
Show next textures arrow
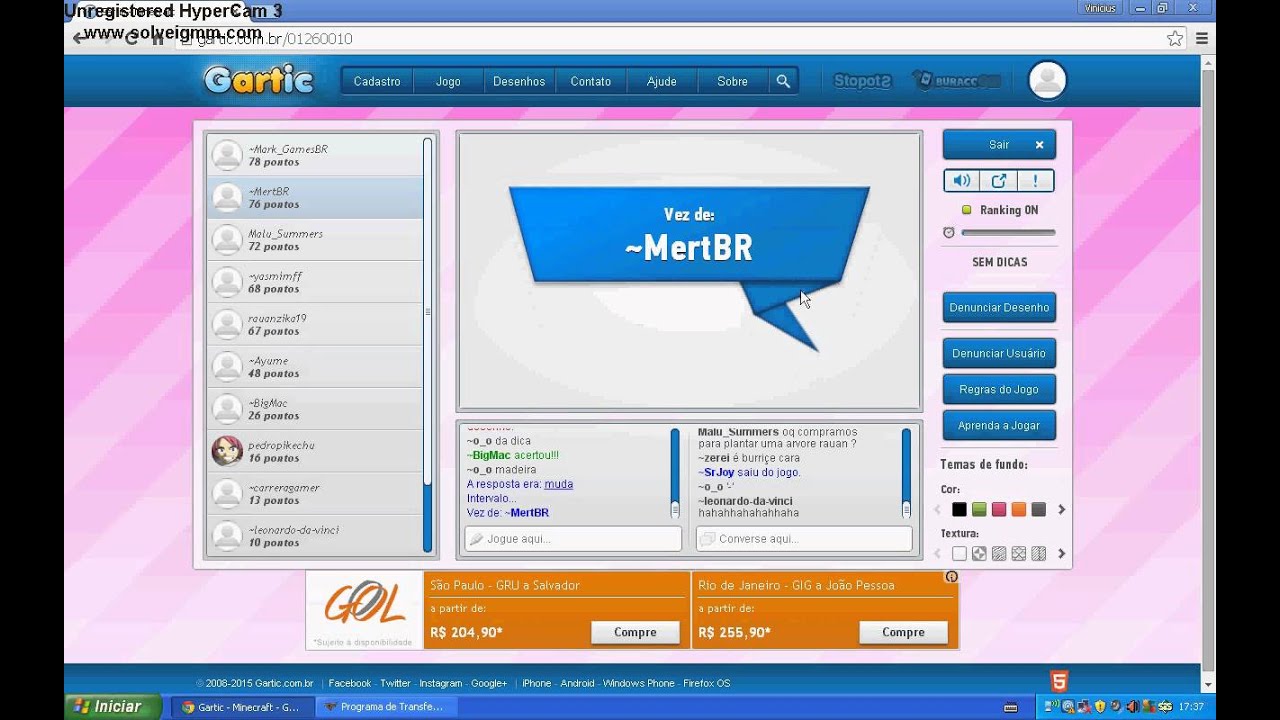(x=1061, y=554)
